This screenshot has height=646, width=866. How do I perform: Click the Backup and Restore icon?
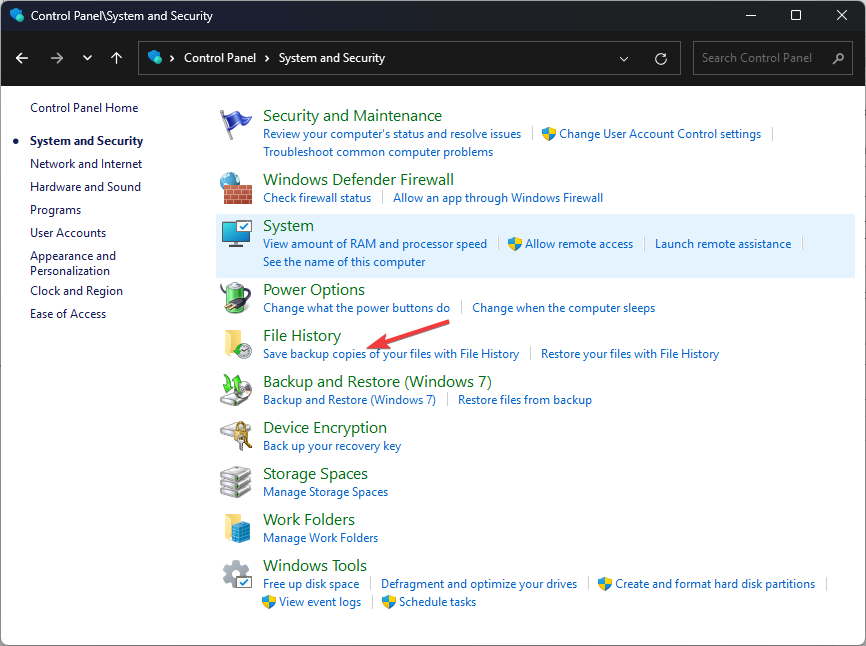pyautogui.click(x=236, y=391)
